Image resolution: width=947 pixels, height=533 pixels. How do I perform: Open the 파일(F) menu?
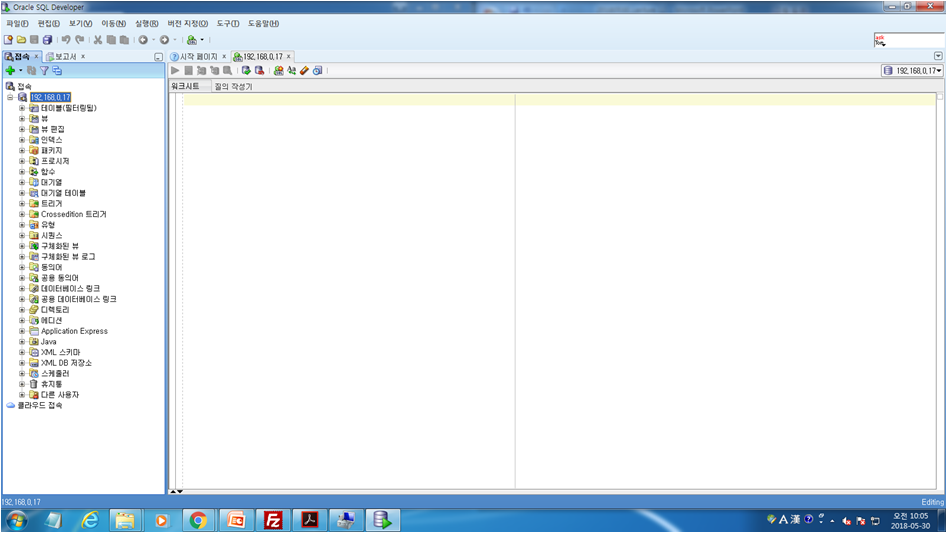pyautogui.click(x=17, y=24)
